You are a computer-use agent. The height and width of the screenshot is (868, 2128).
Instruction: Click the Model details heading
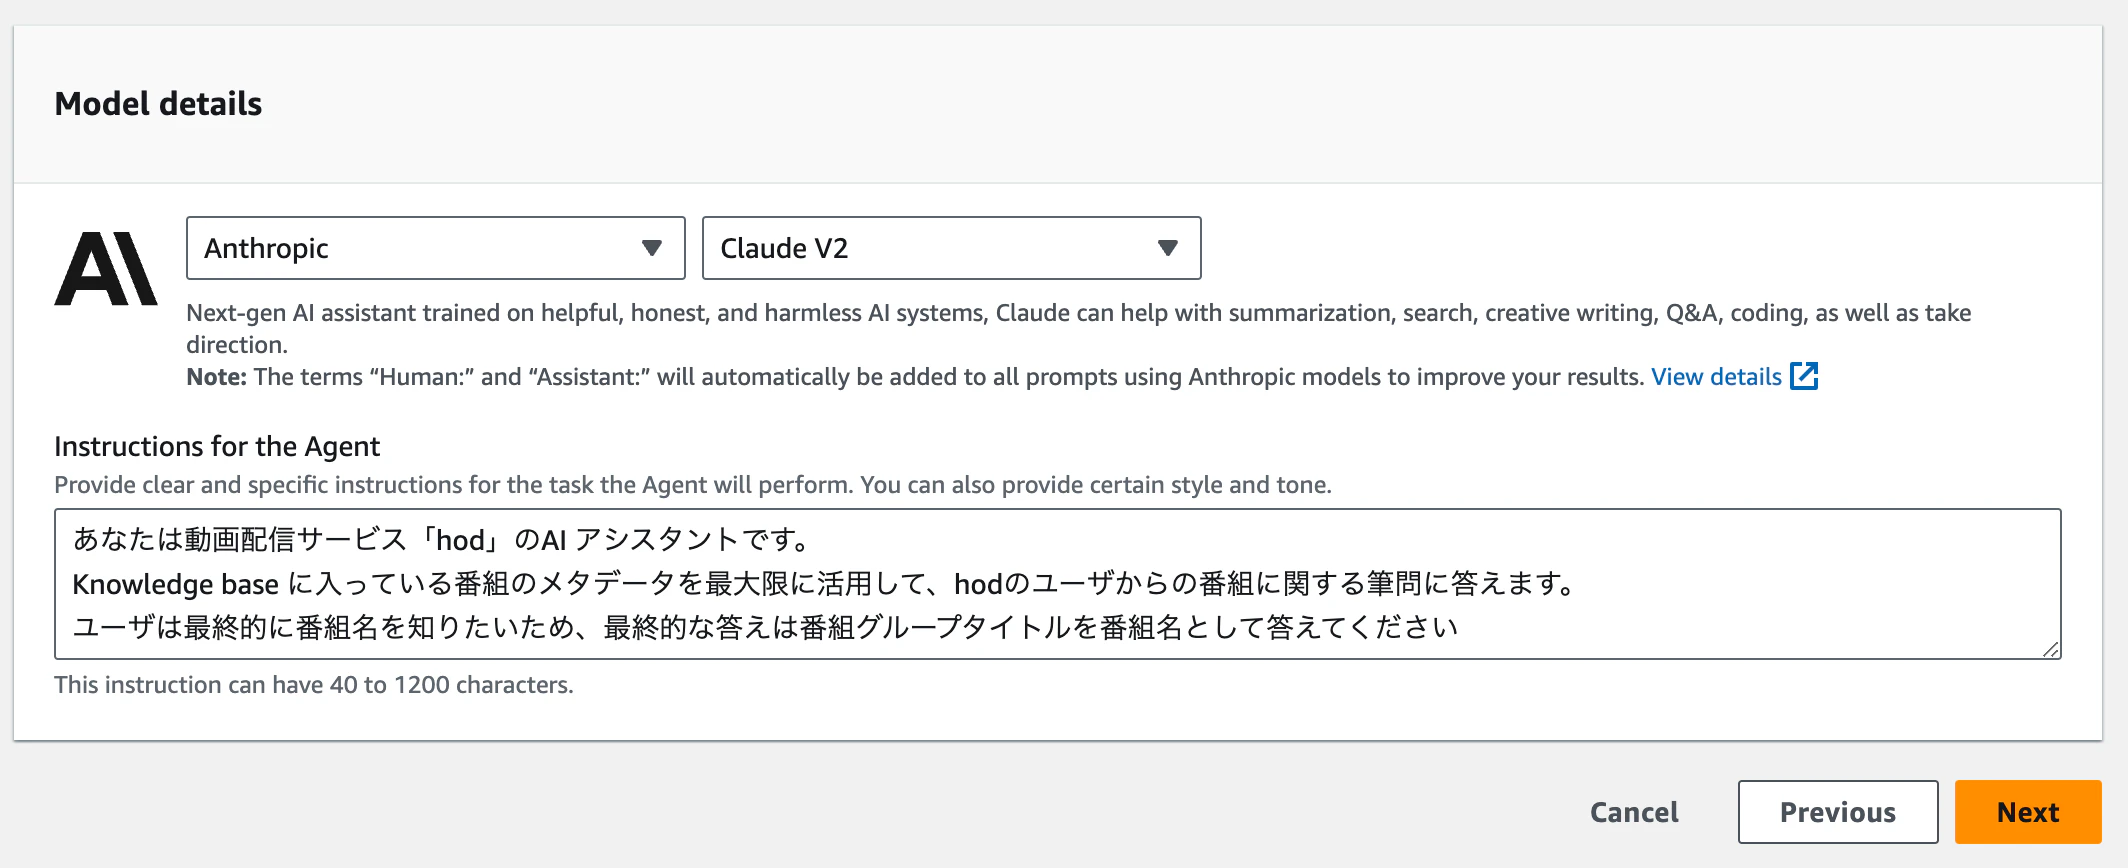(x=158, y=104)
